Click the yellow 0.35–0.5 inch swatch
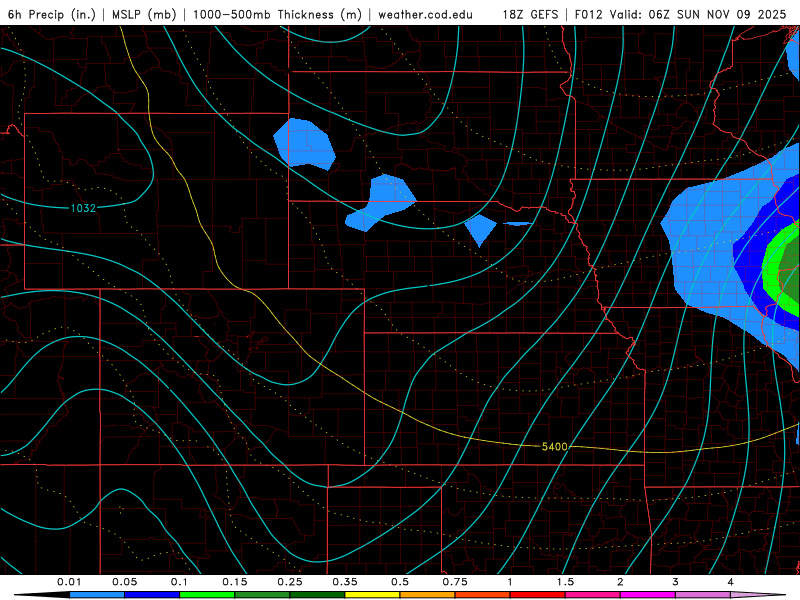 pyautogui.click(x=372, y=595)
